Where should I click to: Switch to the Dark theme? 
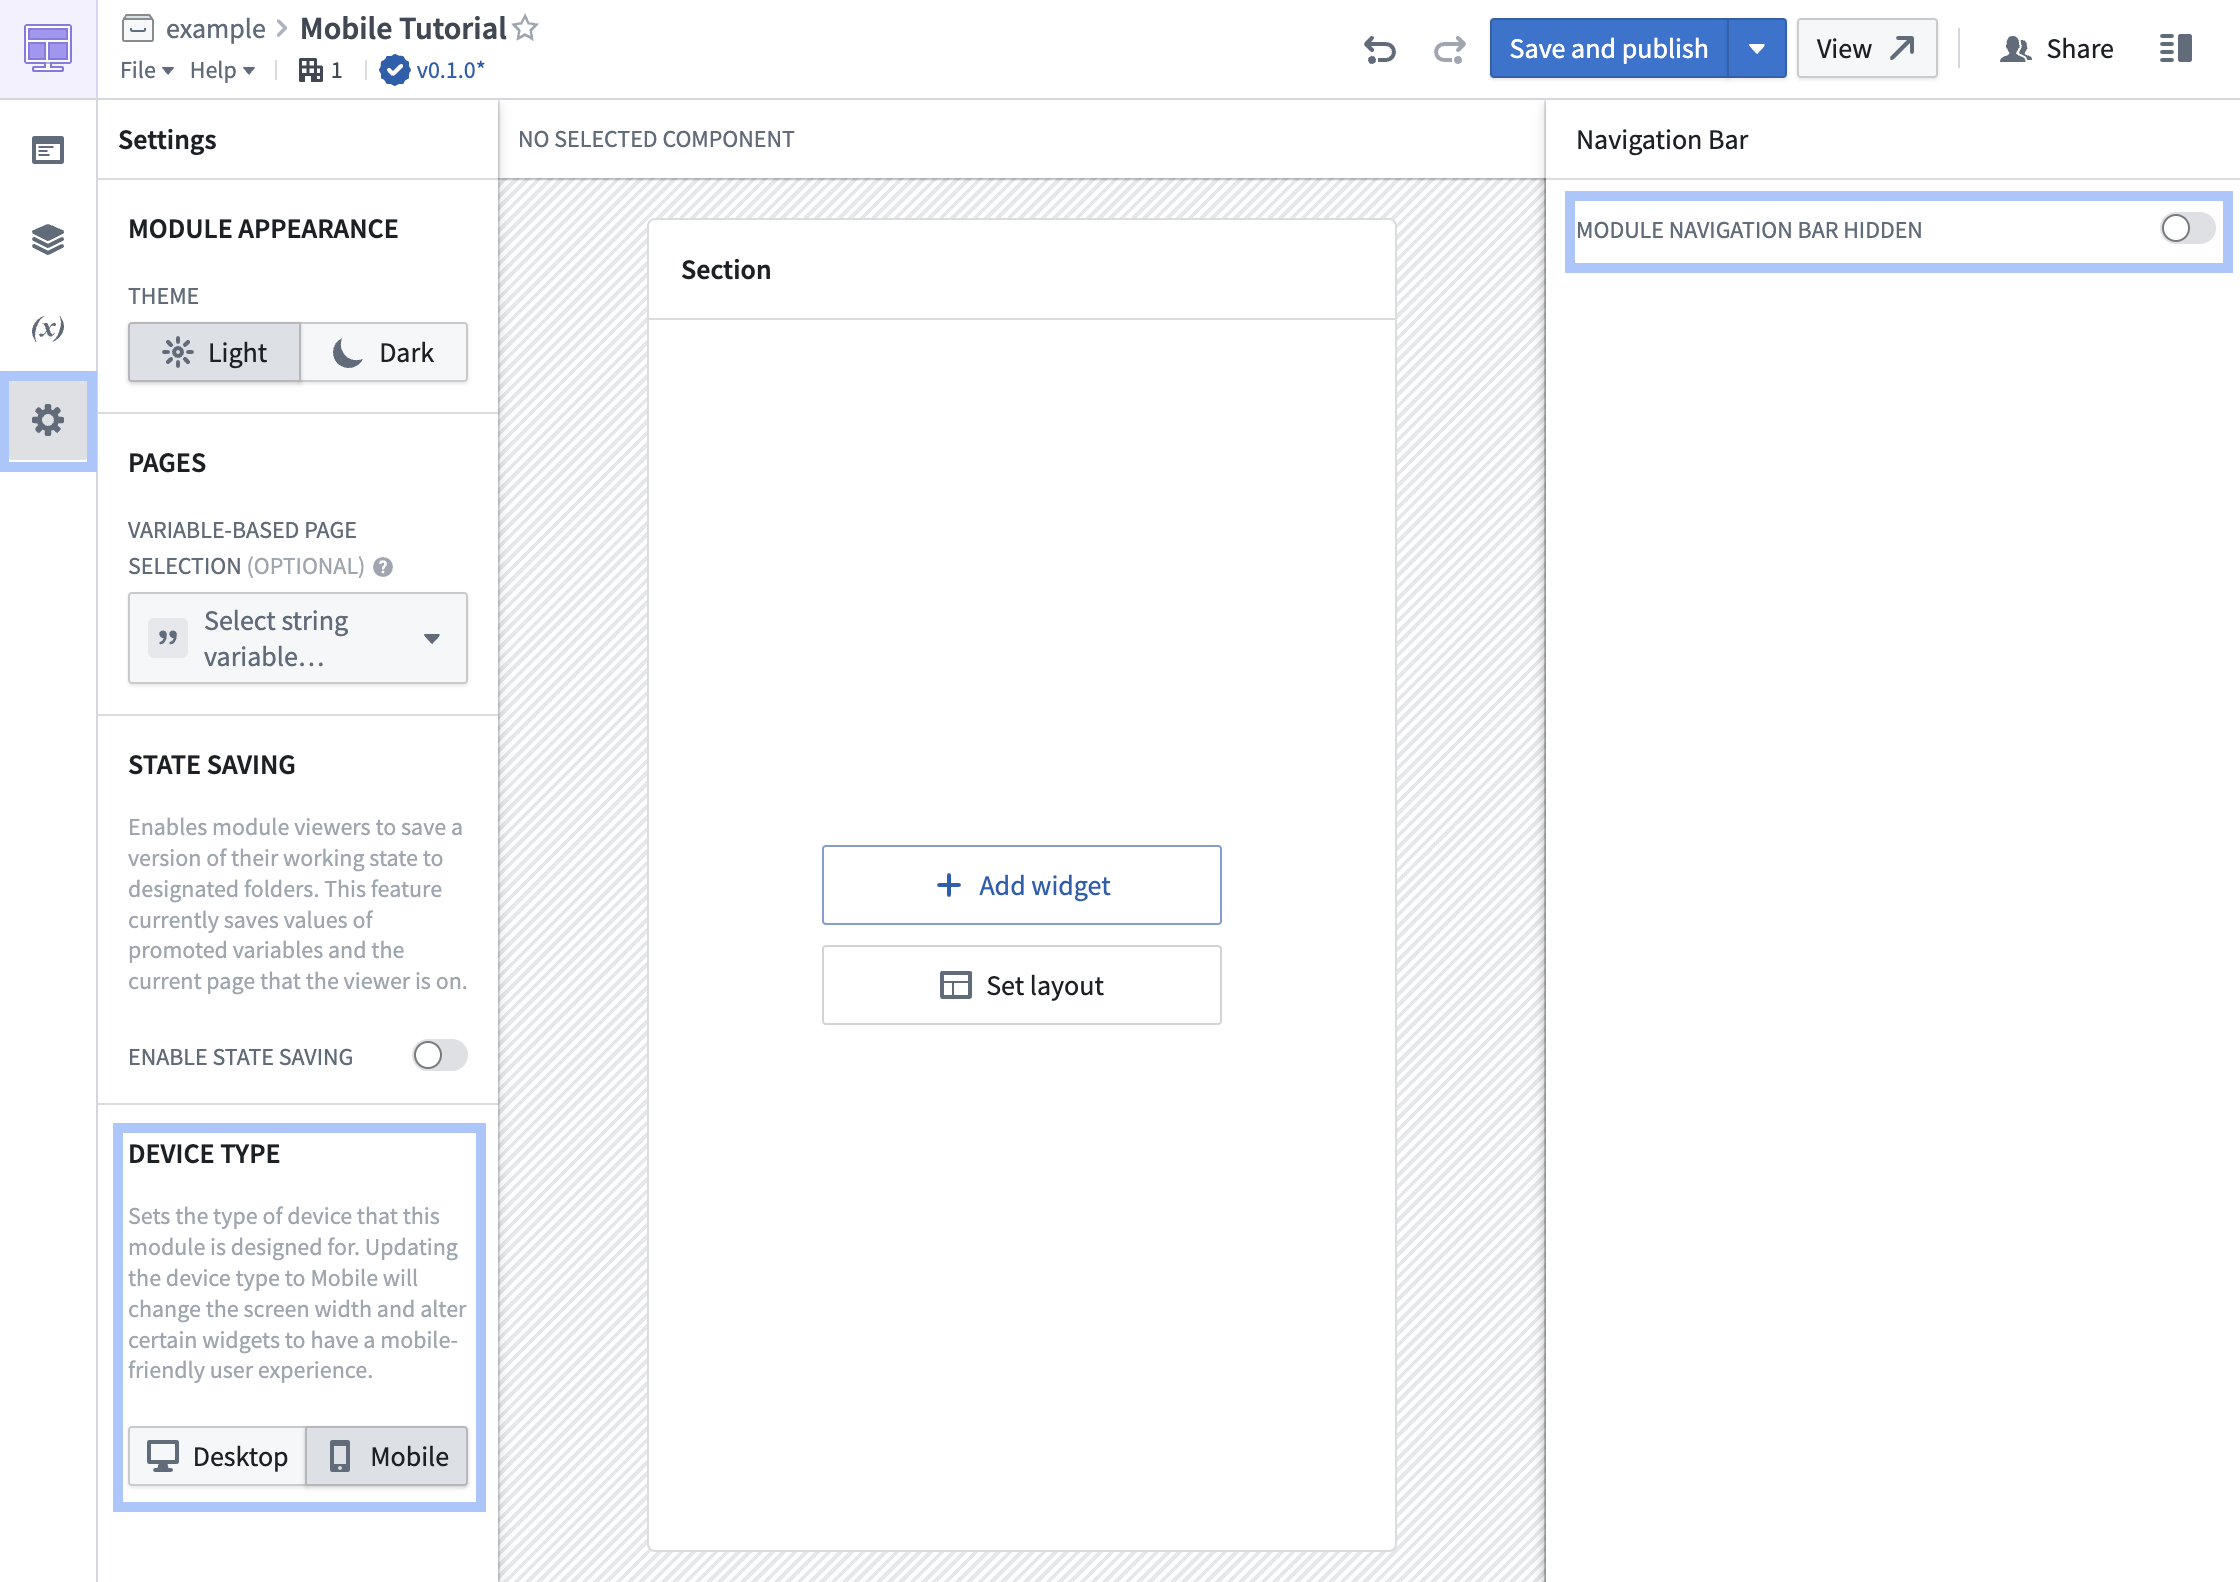[x=384, y=352]
